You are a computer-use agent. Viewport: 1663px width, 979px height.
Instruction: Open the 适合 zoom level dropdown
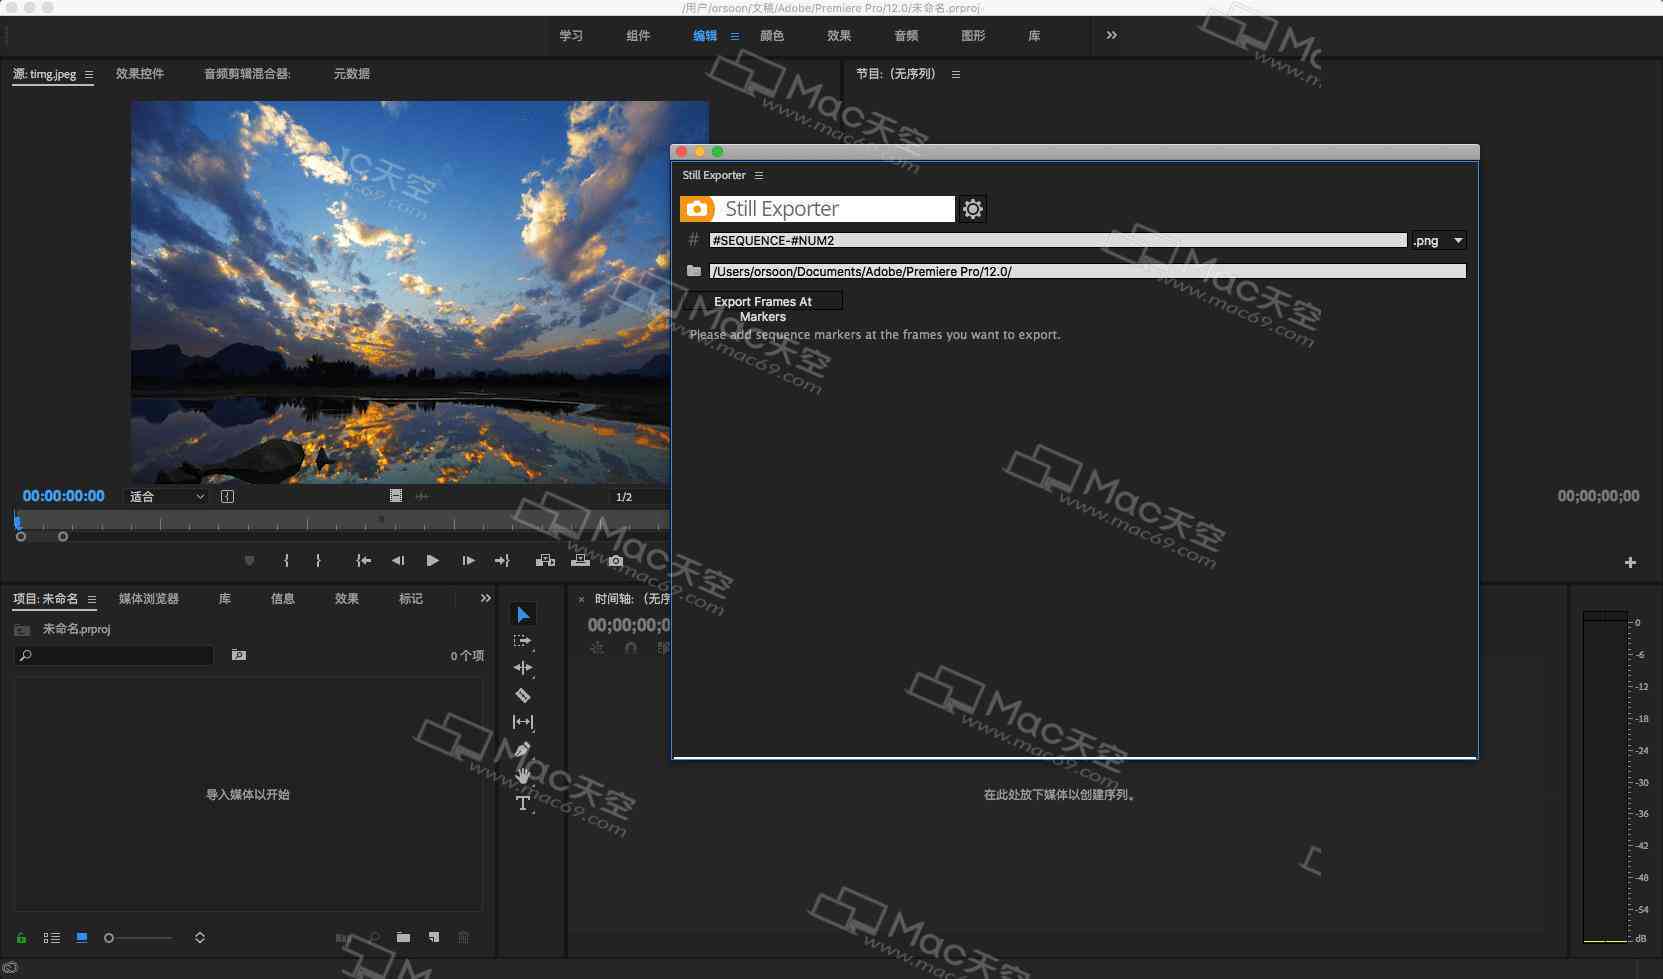click(166, 497)
